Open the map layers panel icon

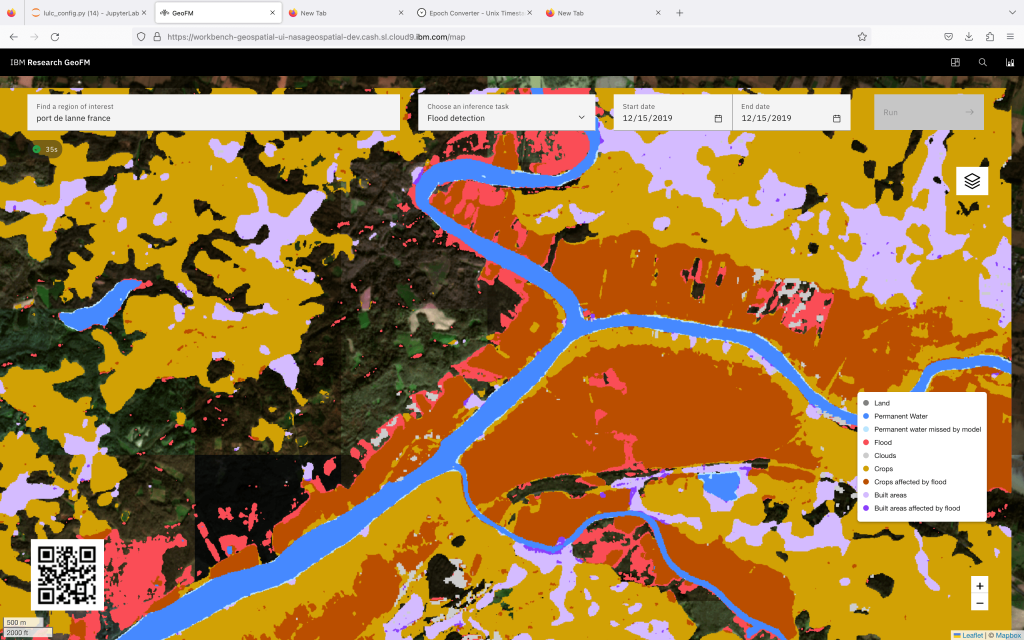(x=972, y=181)
